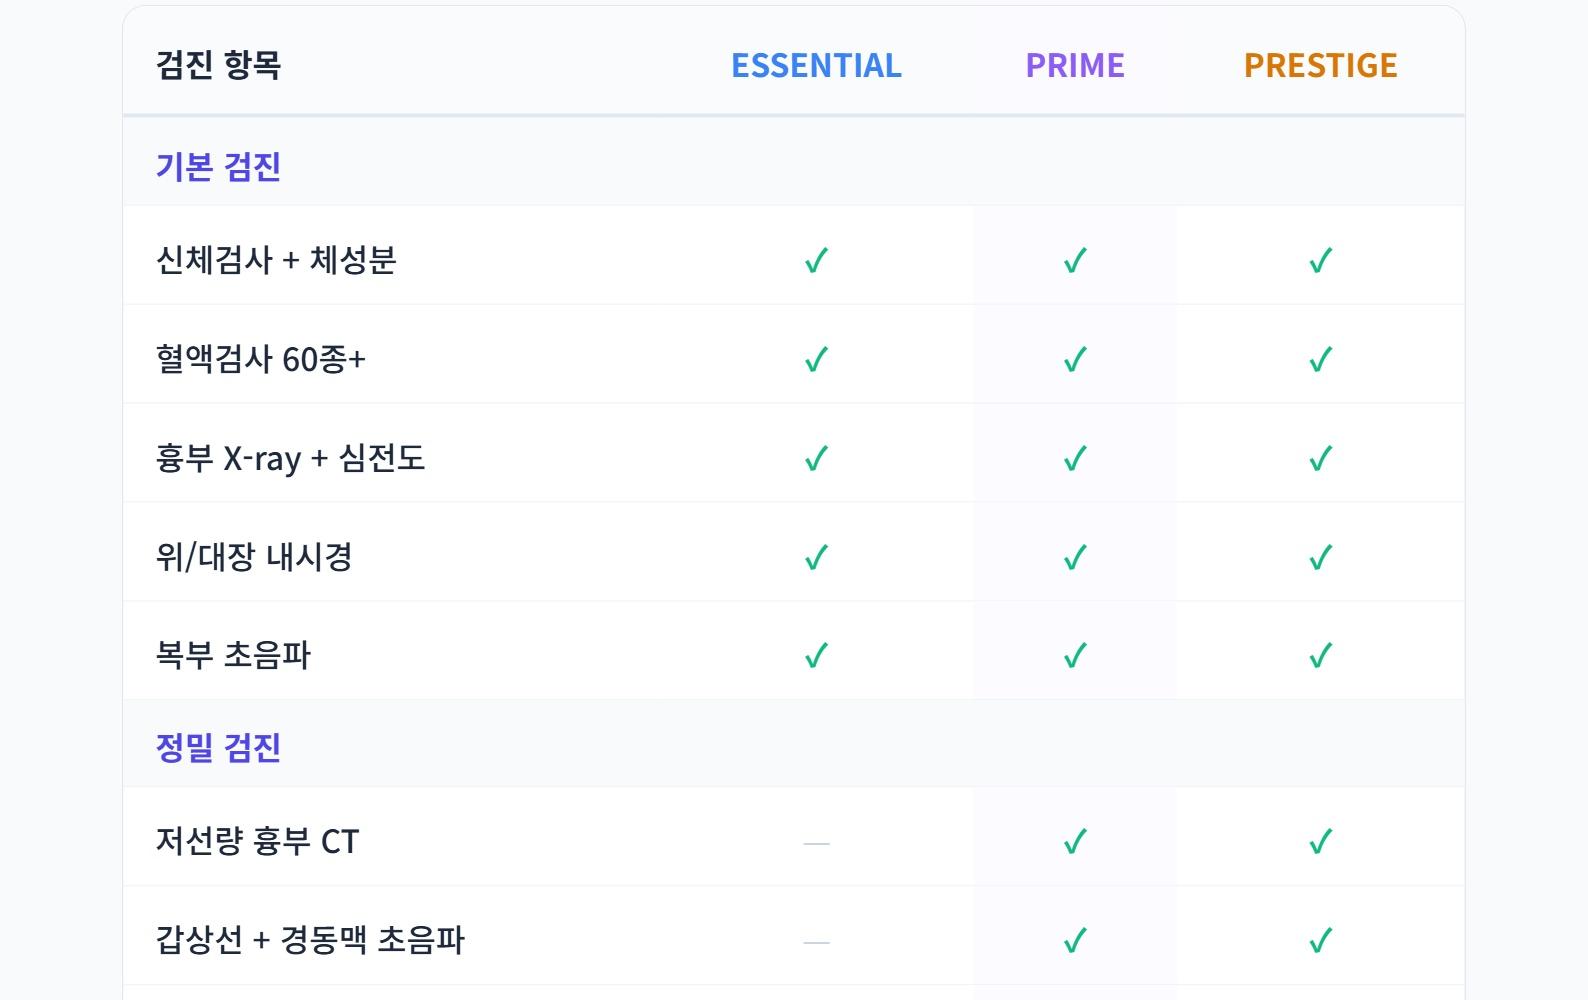Select the PRESTIGE plan column header
1588x1000 pixels.
click(1320, 65)
